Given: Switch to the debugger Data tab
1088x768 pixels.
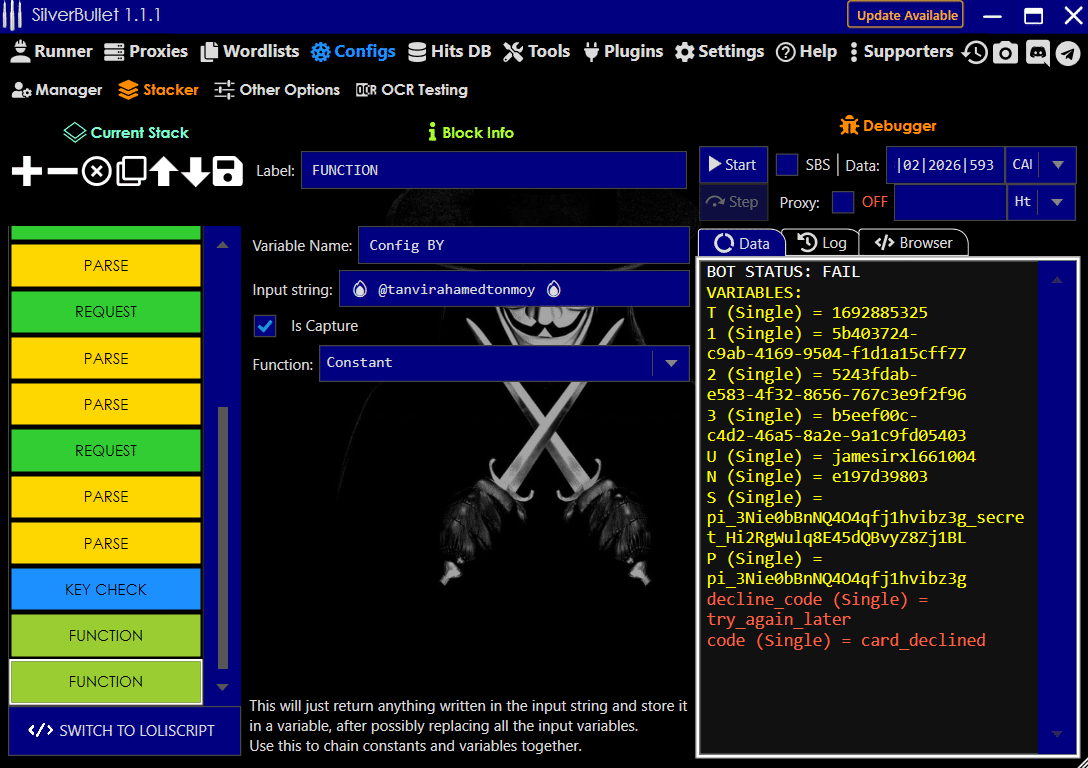Looking at the screenshot, I should 742,243.
